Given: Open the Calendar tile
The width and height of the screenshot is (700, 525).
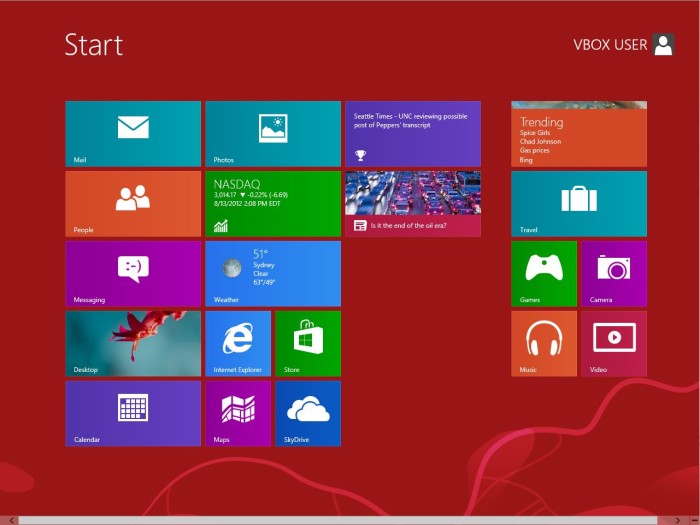Looking at the screenshot, I should coord(133,413).
